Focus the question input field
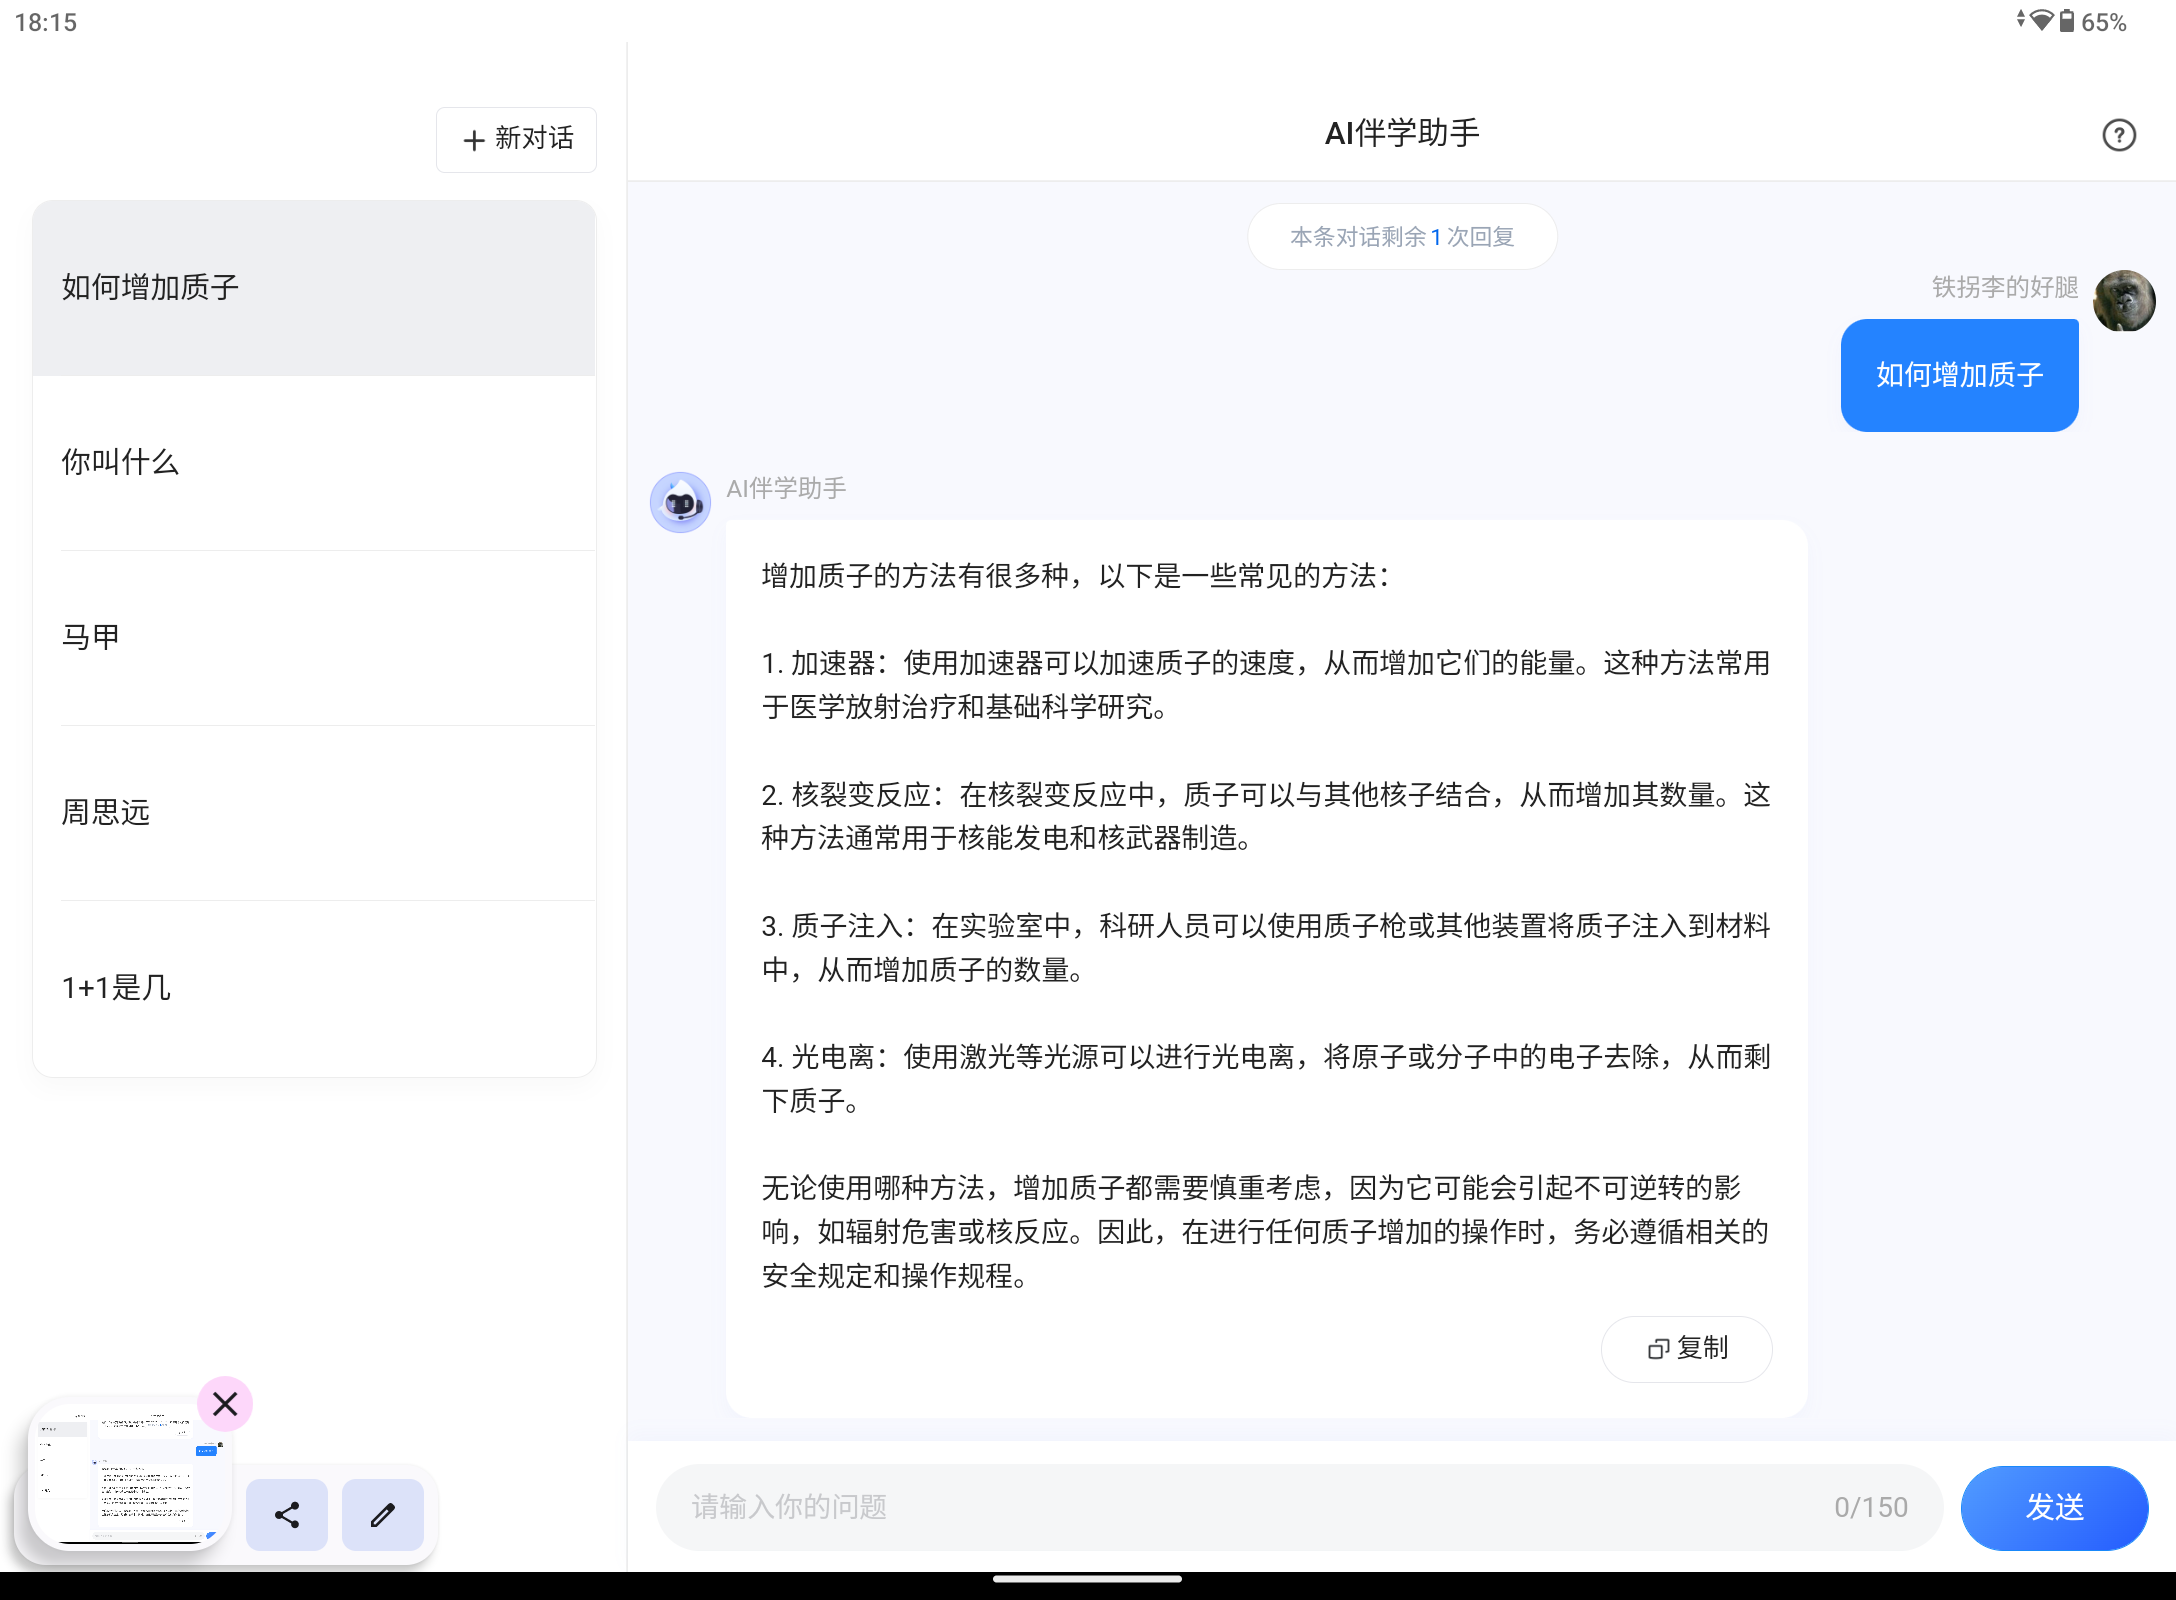The image size is (2176, 1600). (x=1298, y=1507)
